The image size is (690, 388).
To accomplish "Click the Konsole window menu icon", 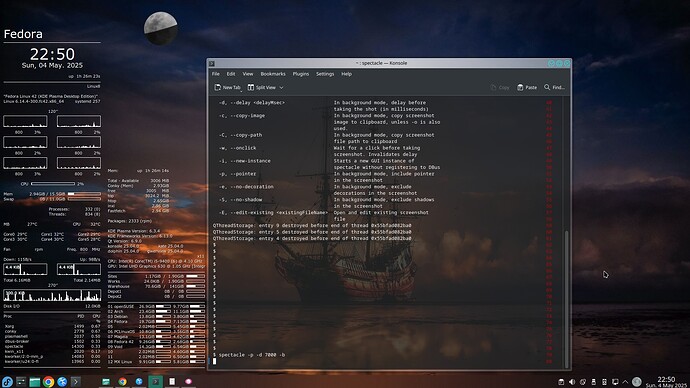I will tap(212, 63).
